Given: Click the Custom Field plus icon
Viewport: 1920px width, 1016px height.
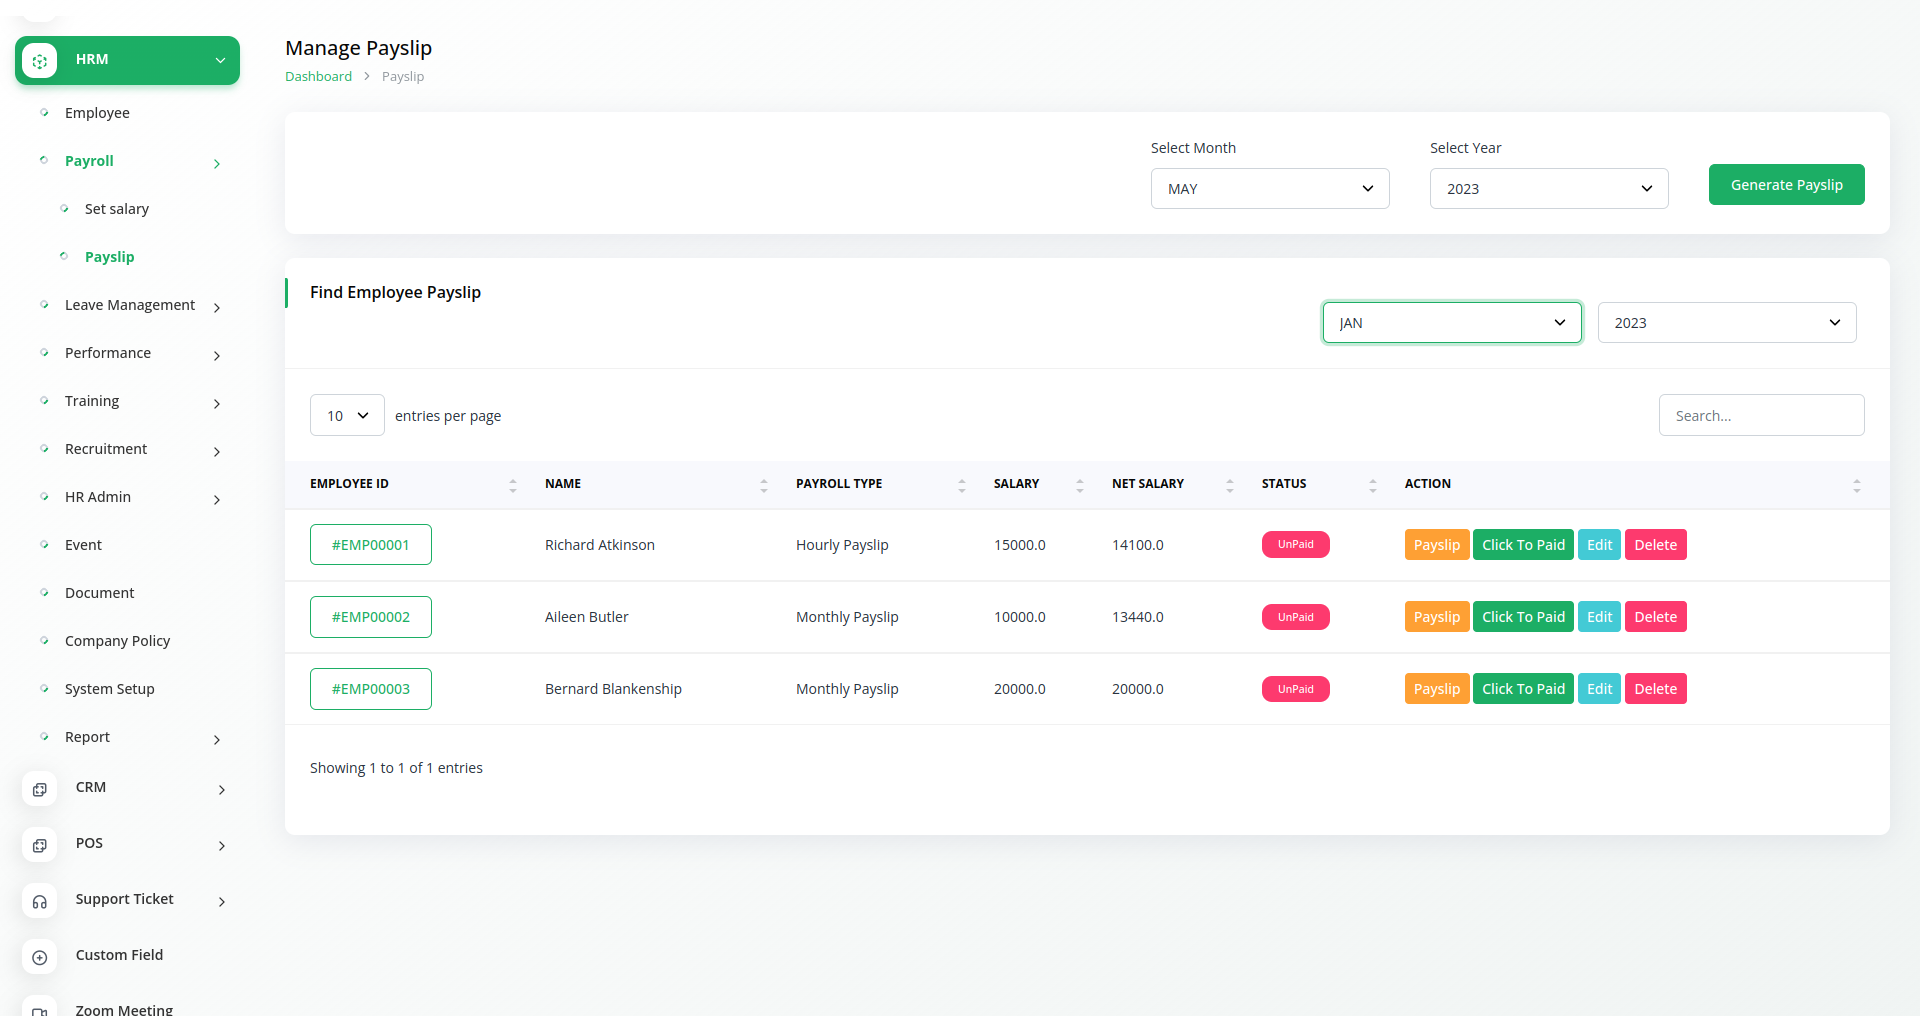Looking at the screenshot, I should [x=40, y=957].
